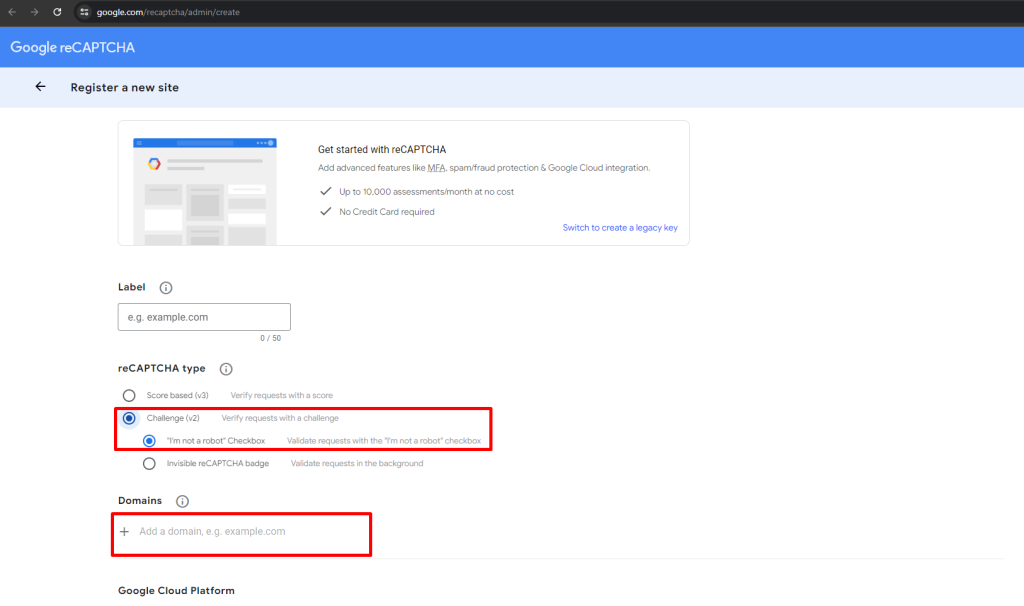1024x606 pixels.
Task: Open the Domains info icon
Action: pyautogui.click(x=182, y=501)
